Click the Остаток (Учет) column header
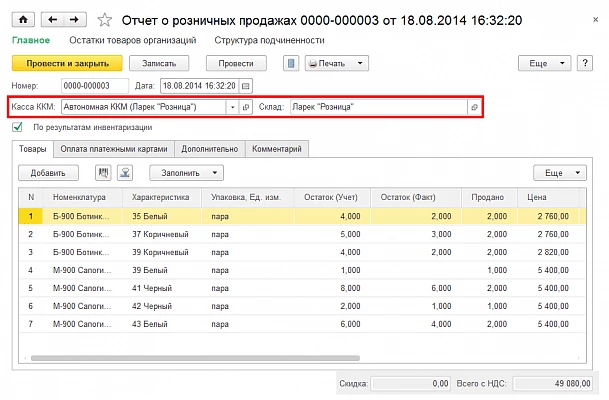Screen dimensions: 609x400 point(332,197)
